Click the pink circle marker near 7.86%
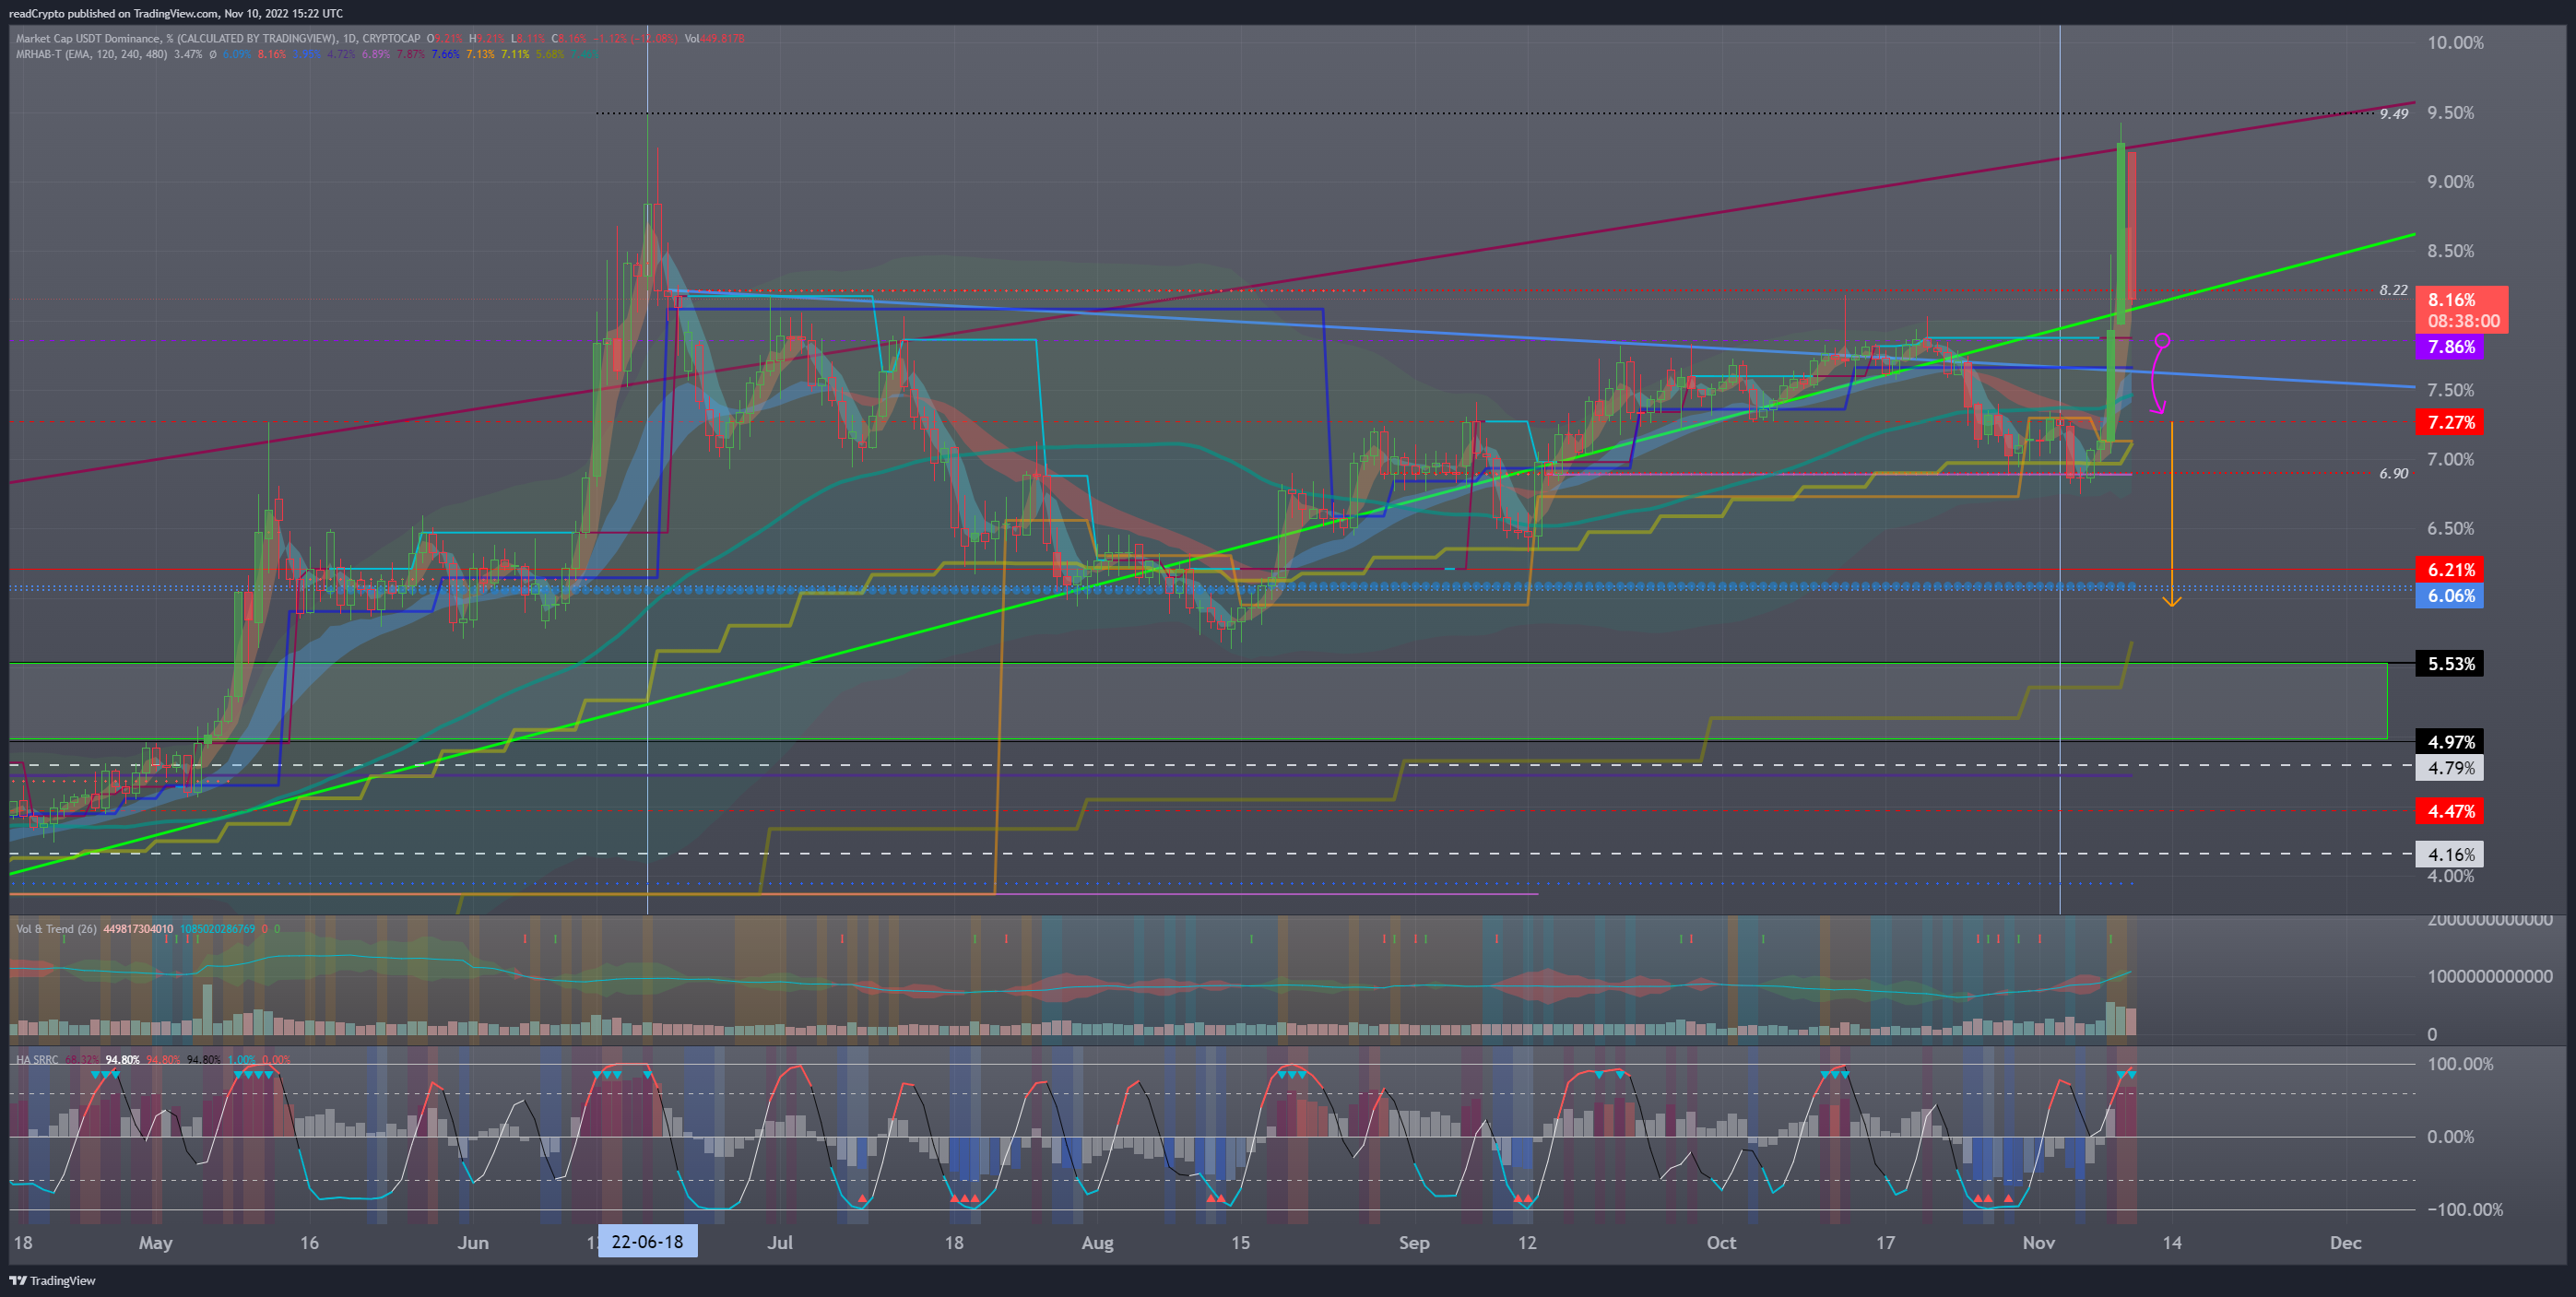This screenshot has height=1297, width=2576. click(x=2162, y=341)
